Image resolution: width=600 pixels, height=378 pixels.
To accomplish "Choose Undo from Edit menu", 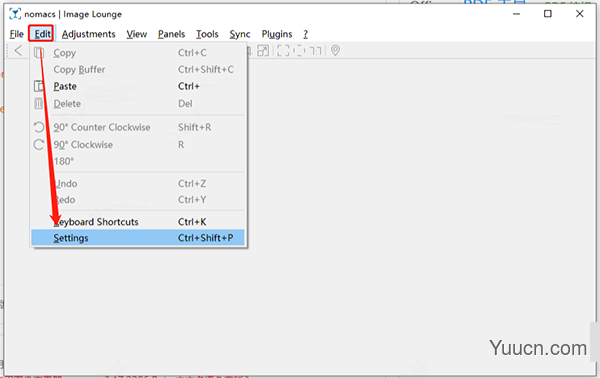I will pos(138,184).
